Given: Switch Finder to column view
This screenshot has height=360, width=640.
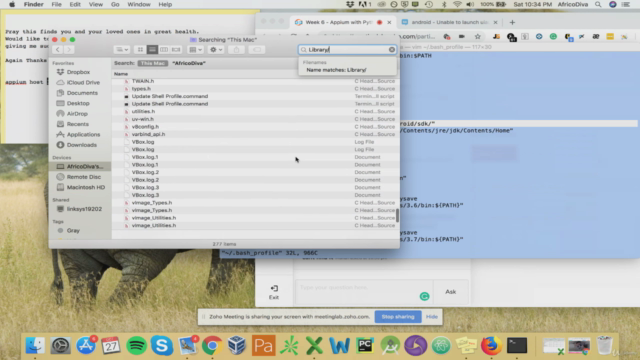Looking at the screenshot, I should pos(164,49).
